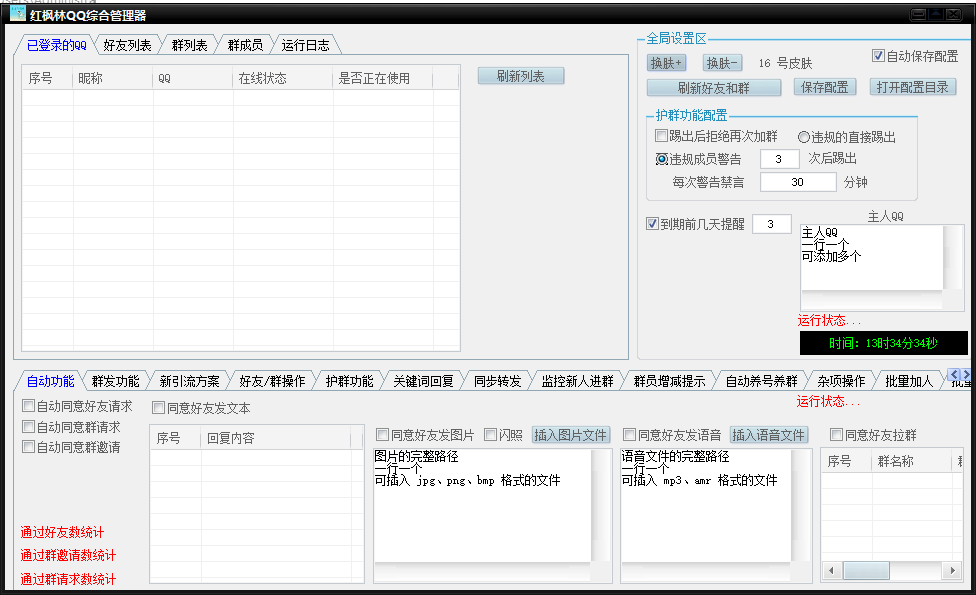Show the 运行日志 tab

(305, 45)
